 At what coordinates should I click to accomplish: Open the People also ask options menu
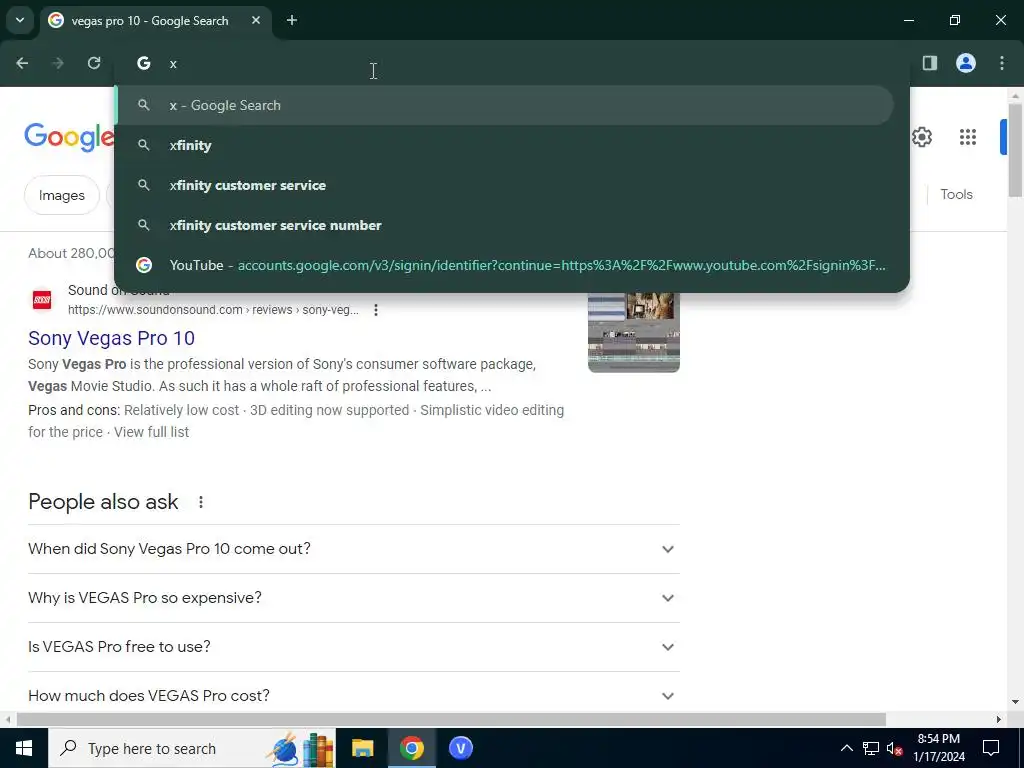201,502
